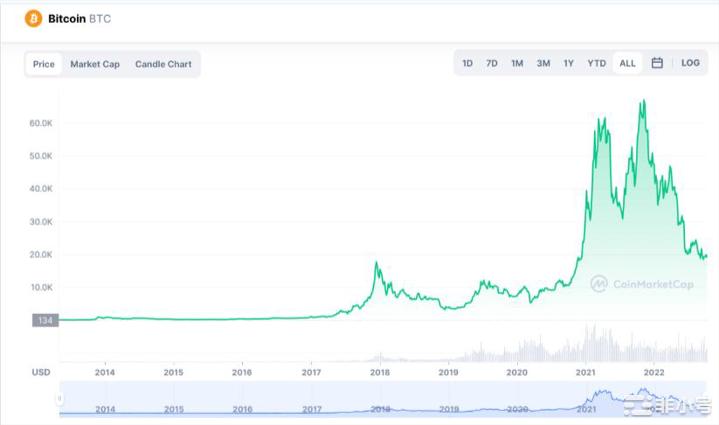
Task: Click 2018 in the bottom range navigator
Action: coord(380,408)
